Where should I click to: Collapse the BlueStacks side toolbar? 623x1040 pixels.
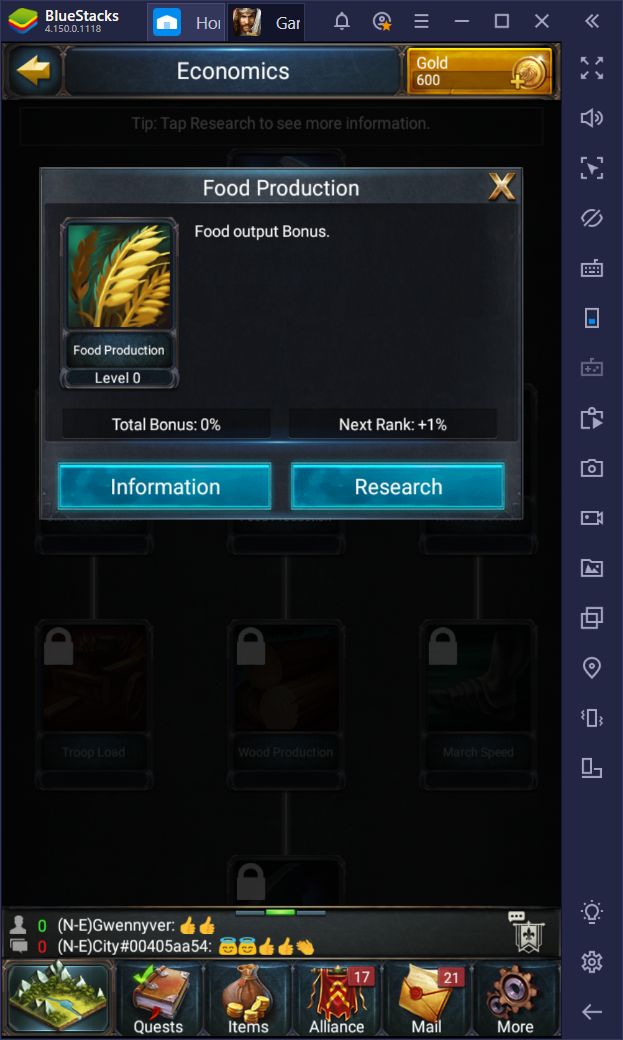click(592, 21)
